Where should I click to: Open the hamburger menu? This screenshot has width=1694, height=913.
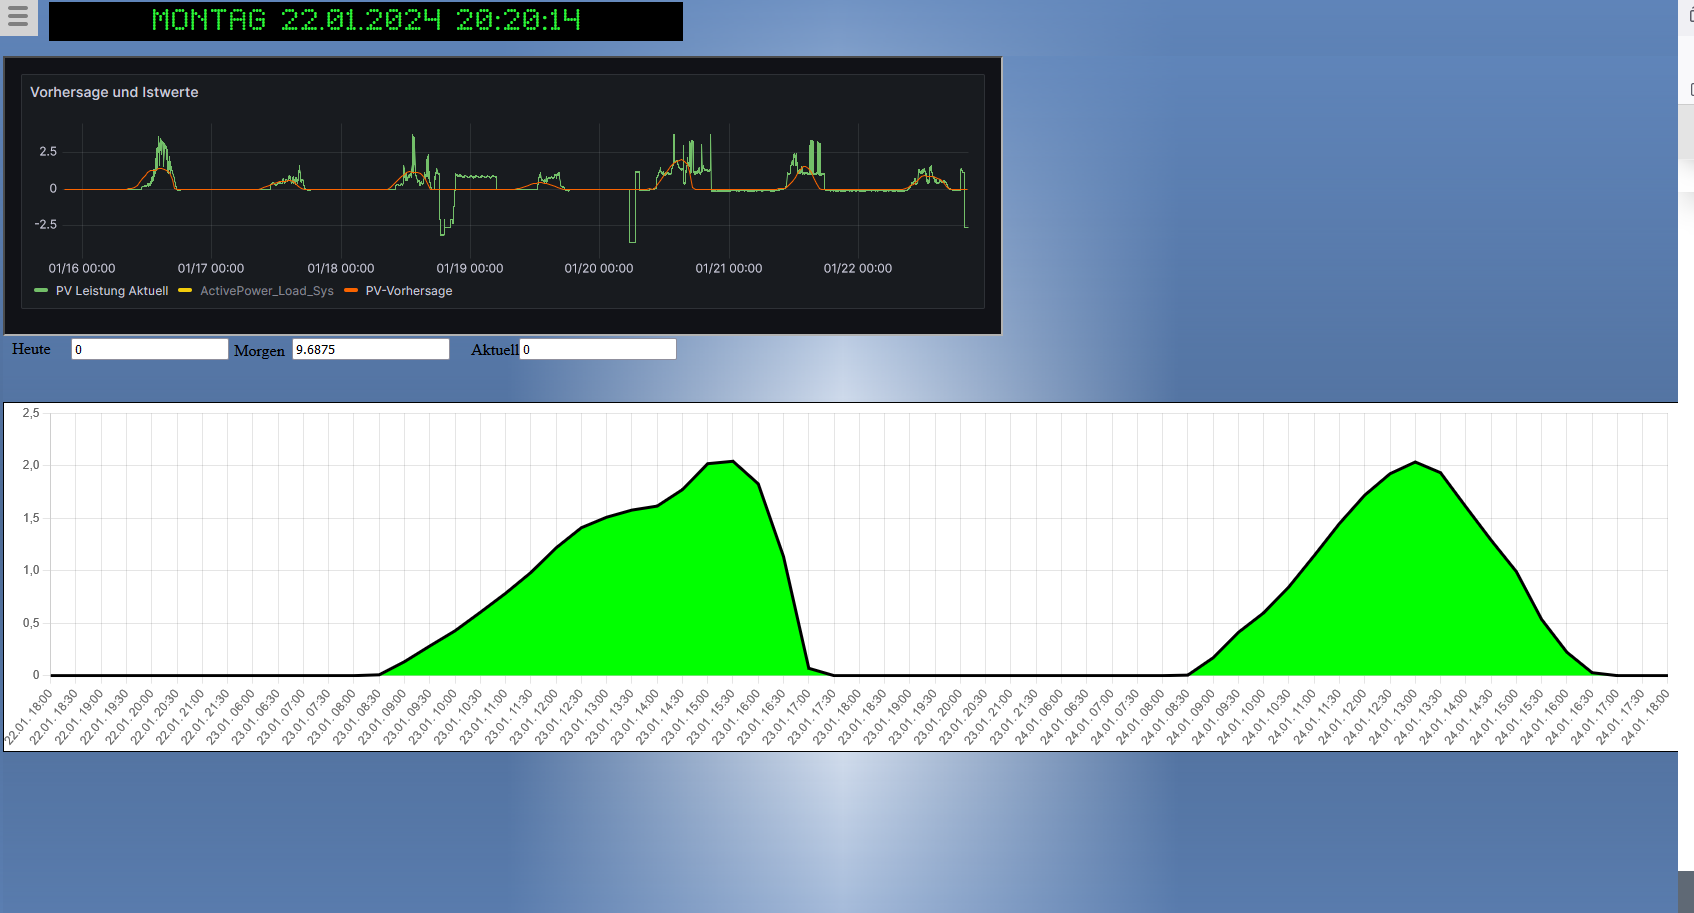(x=18, y=17)
